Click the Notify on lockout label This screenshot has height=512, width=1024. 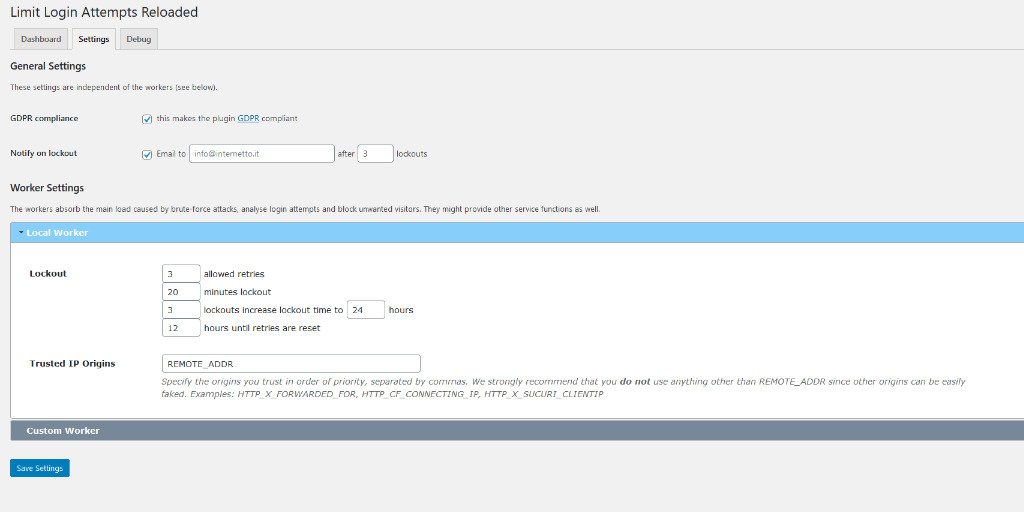(44, 153)
